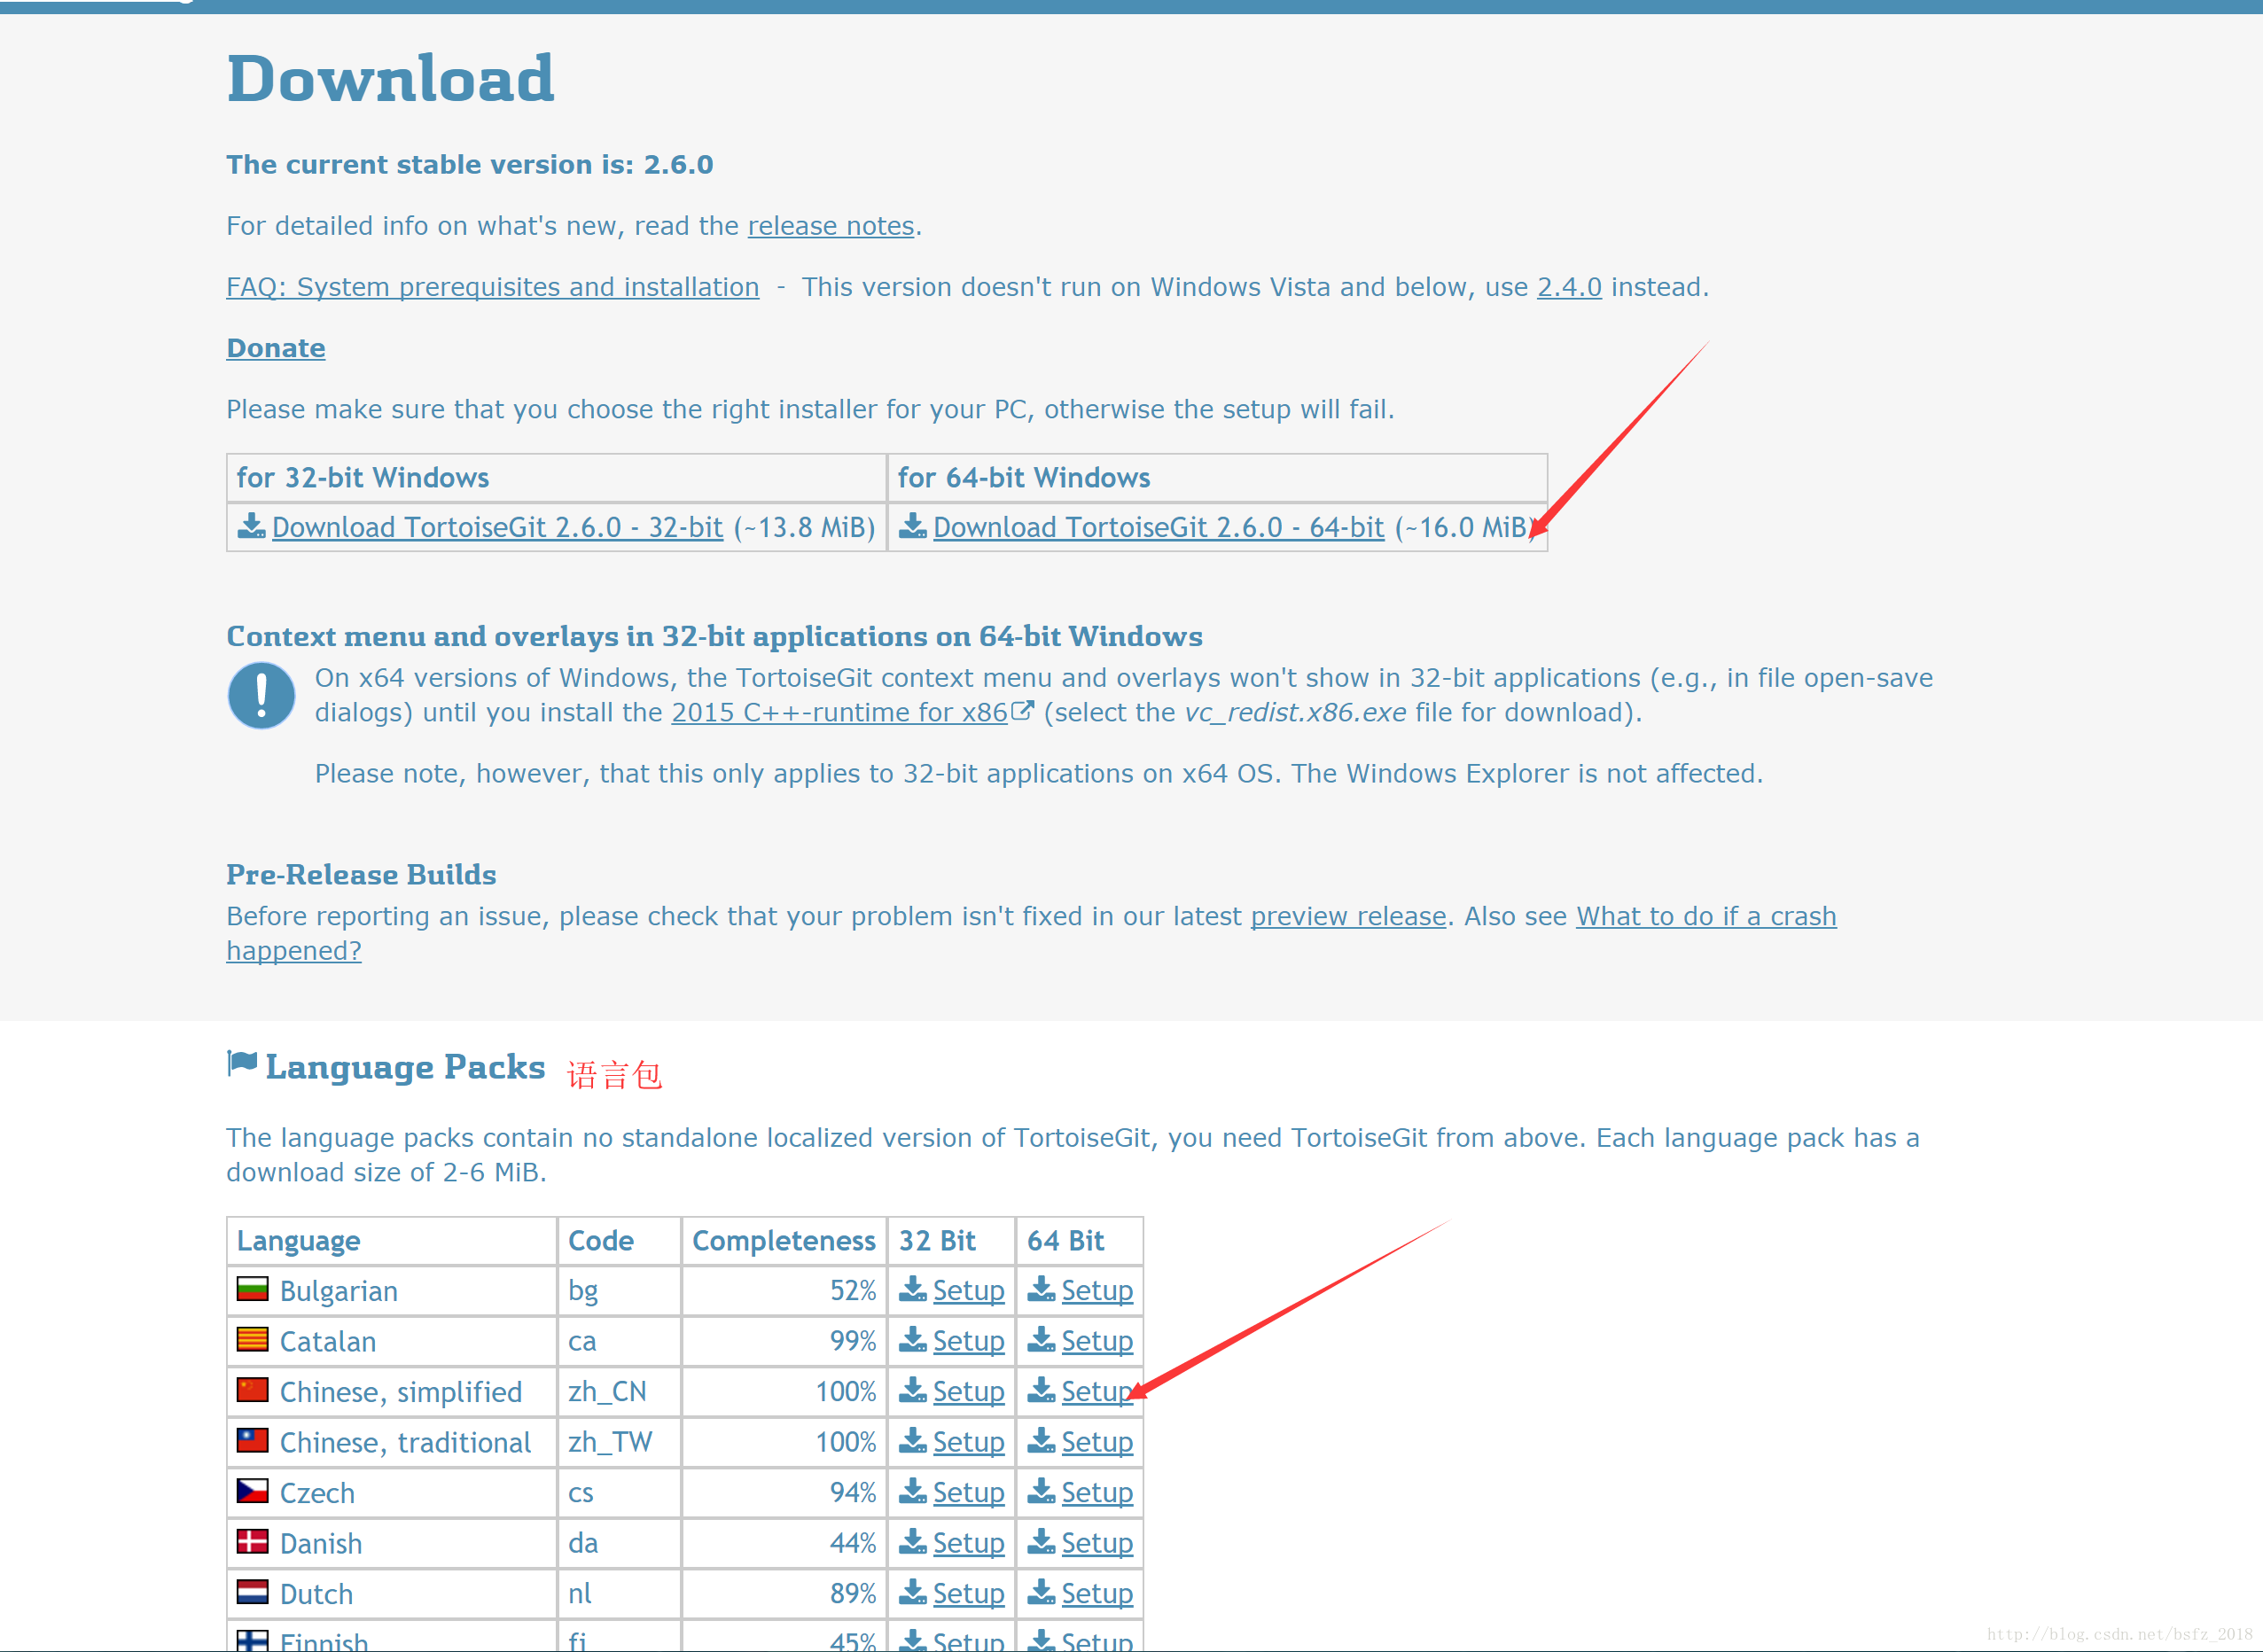
Task: Download Chinese simplified 32 Bit Setup
Action: pos(968,1392)
